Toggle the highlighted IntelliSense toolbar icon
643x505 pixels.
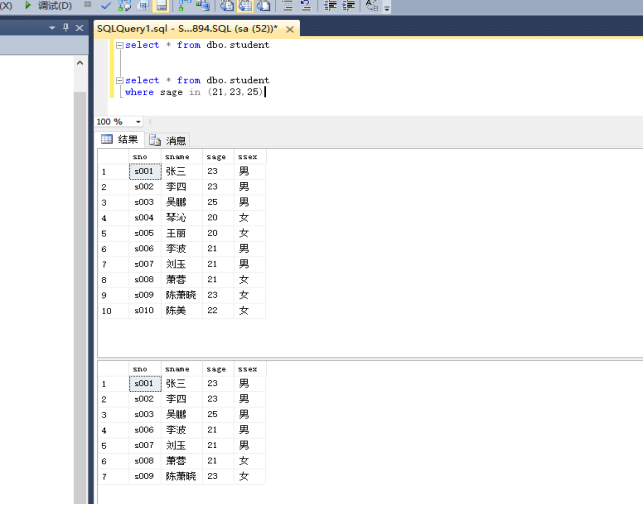tap(161, 5)
